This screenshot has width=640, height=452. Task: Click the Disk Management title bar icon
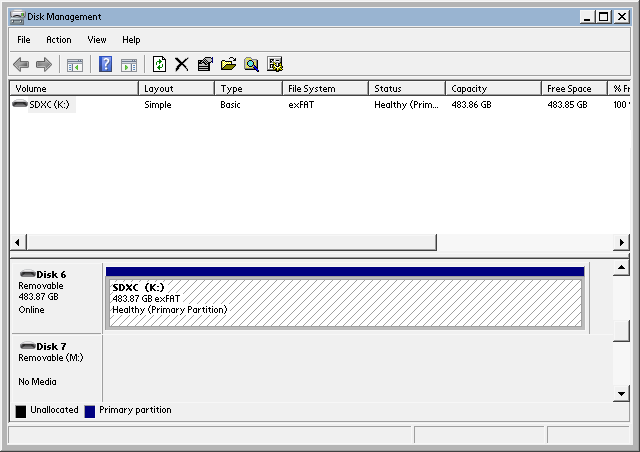[17, 17]
